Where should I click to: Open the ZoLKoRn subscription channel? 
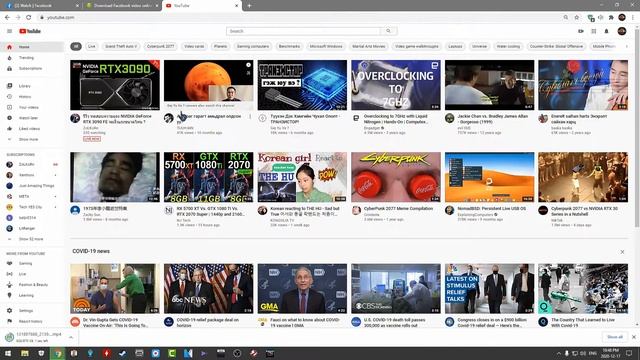coord(32,164)
